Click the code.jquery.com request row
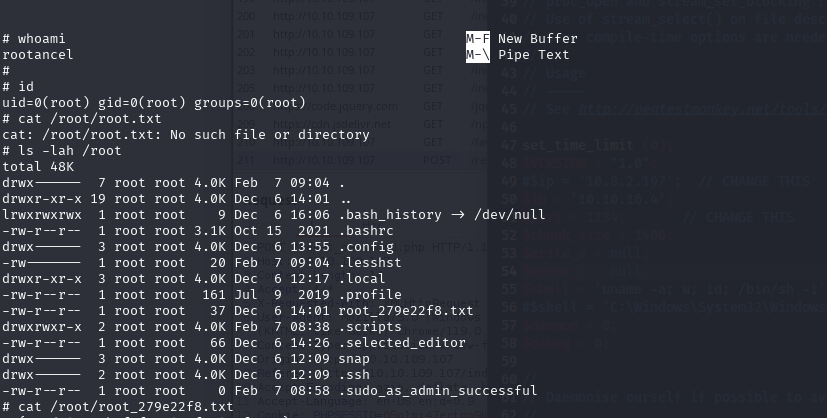 tap(360, 106)
